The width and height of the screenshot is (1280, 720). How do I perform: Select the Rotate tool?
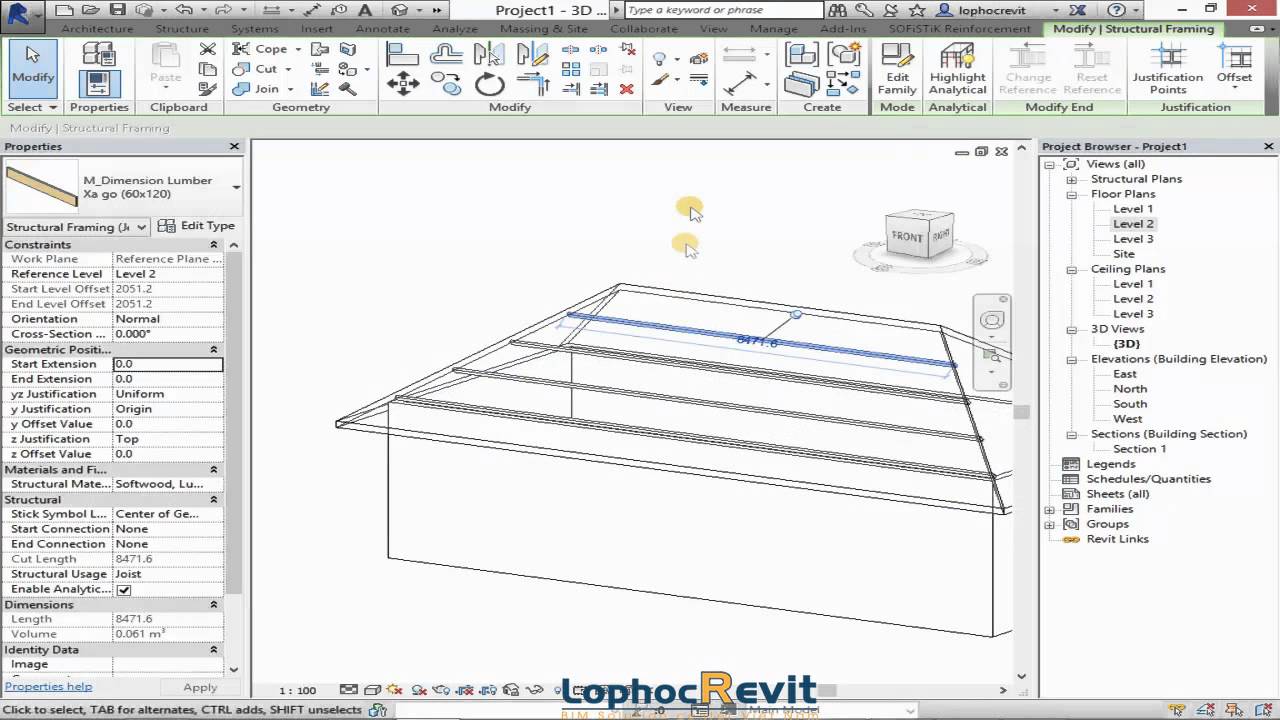[x=489, y=85]
